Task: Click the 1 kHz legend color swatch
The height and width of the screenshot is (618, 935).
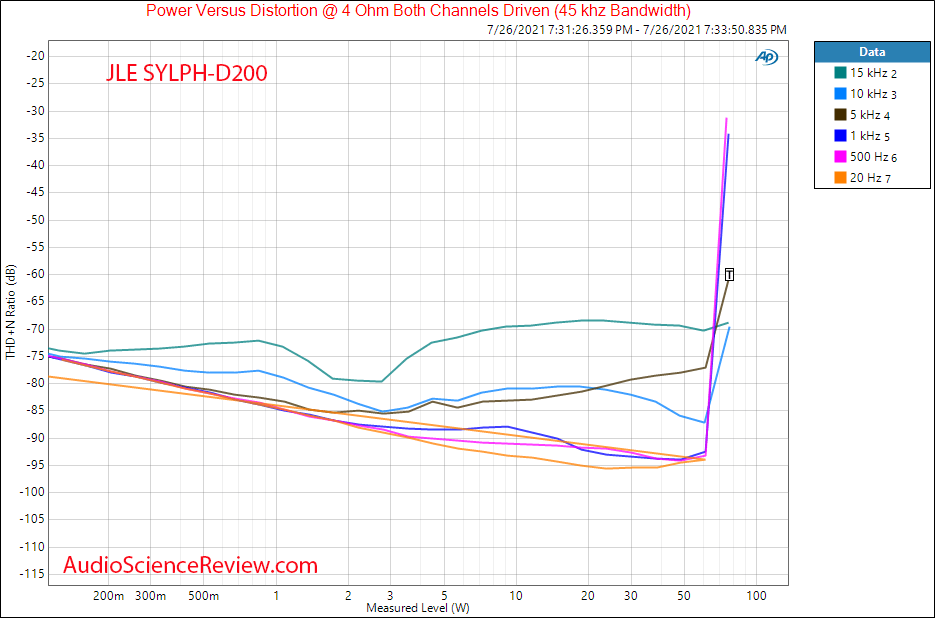Action: pos(840,136)
